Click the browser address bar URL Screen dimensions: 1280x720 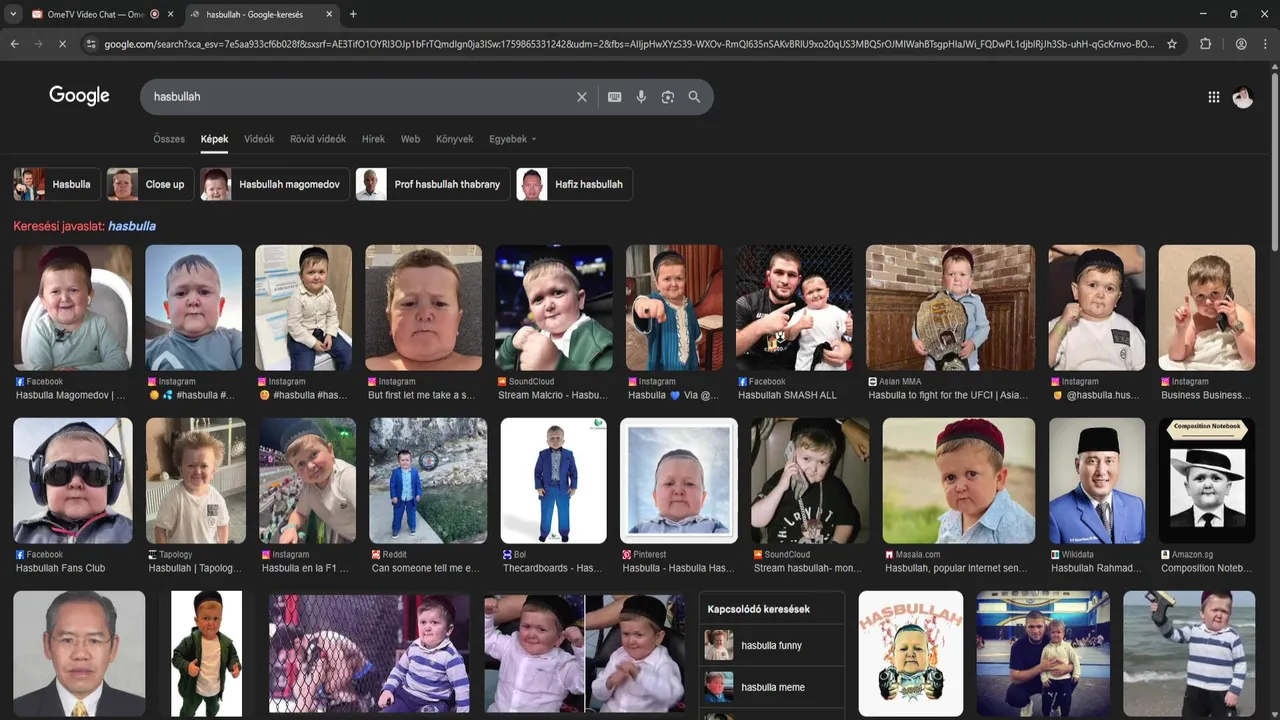pos(630,44)
